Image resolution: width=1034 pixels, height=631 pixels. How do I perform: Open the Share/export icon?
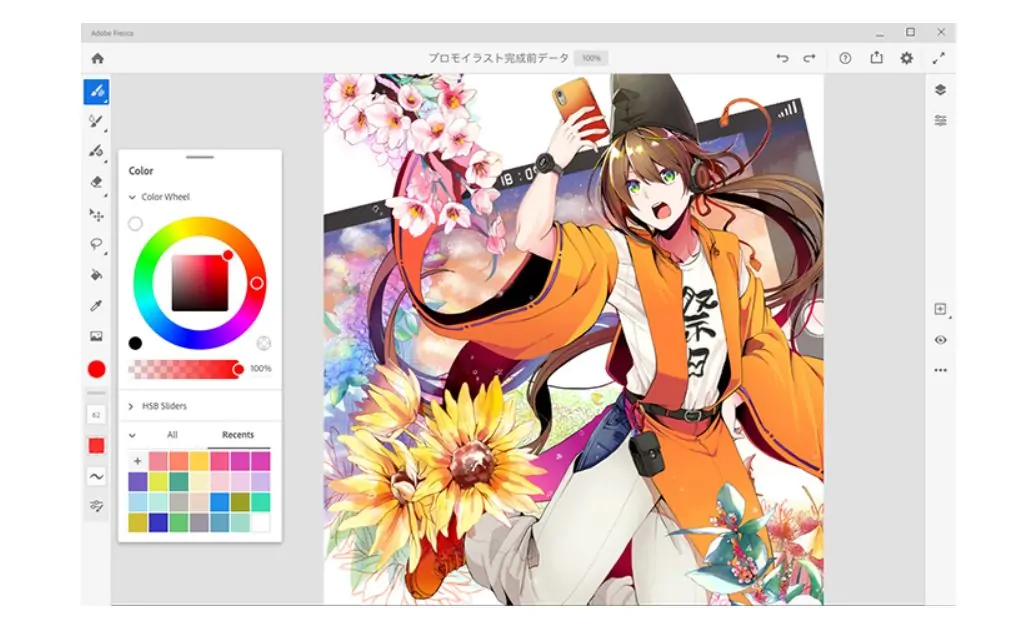tap(876, 59)
